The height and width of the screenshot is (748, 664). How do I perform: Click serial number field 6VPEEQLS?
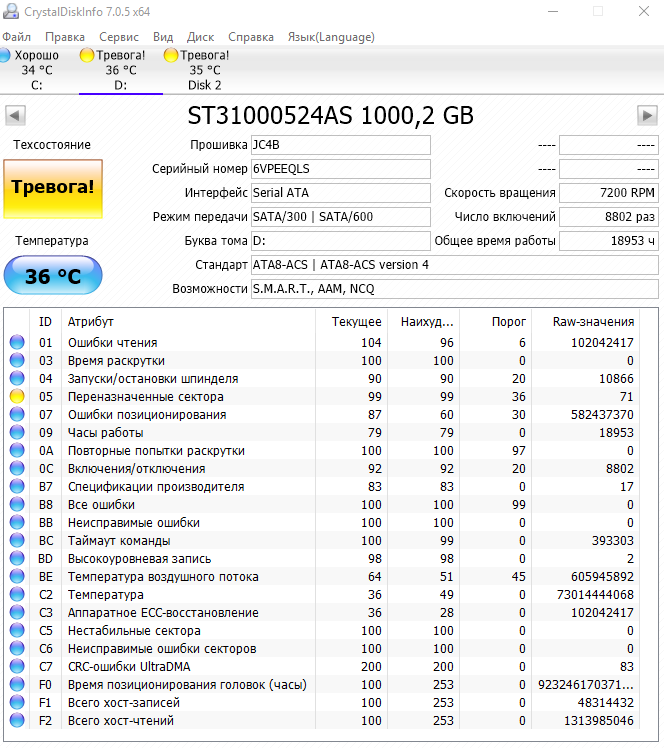[341, 169]
